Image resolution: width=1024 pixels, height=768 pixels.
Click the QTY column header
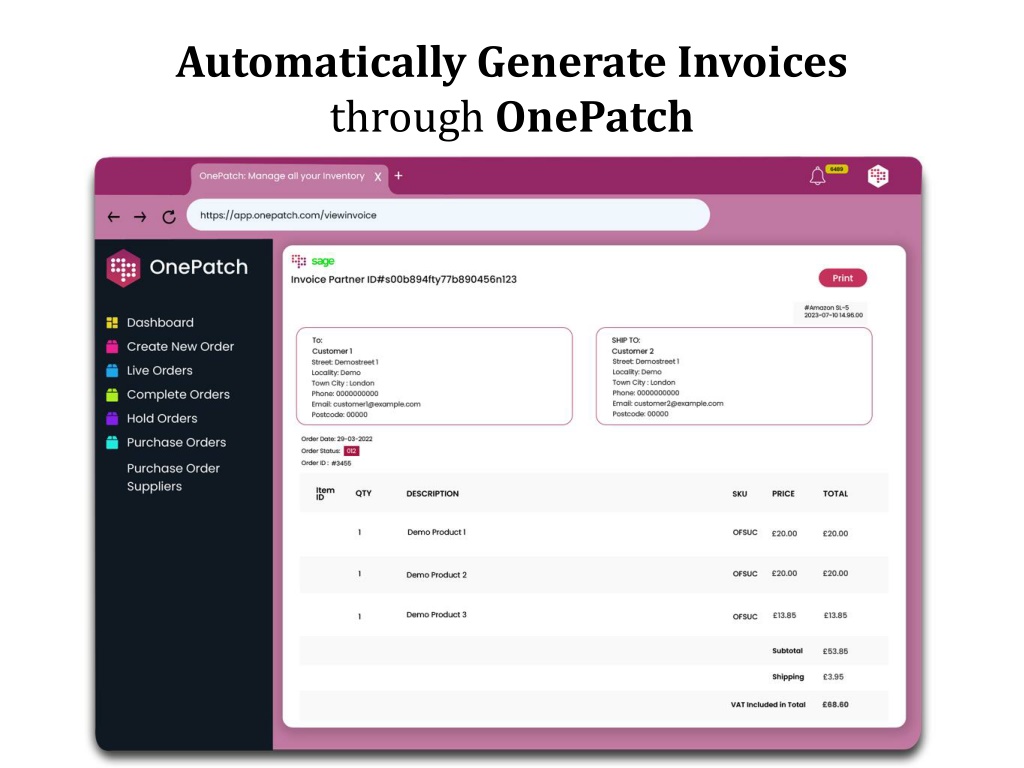tap(363, 494)
